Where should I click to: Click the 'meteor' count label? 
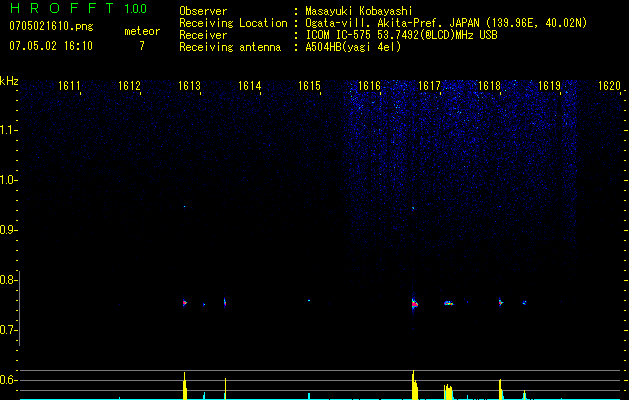pos(142,31)
